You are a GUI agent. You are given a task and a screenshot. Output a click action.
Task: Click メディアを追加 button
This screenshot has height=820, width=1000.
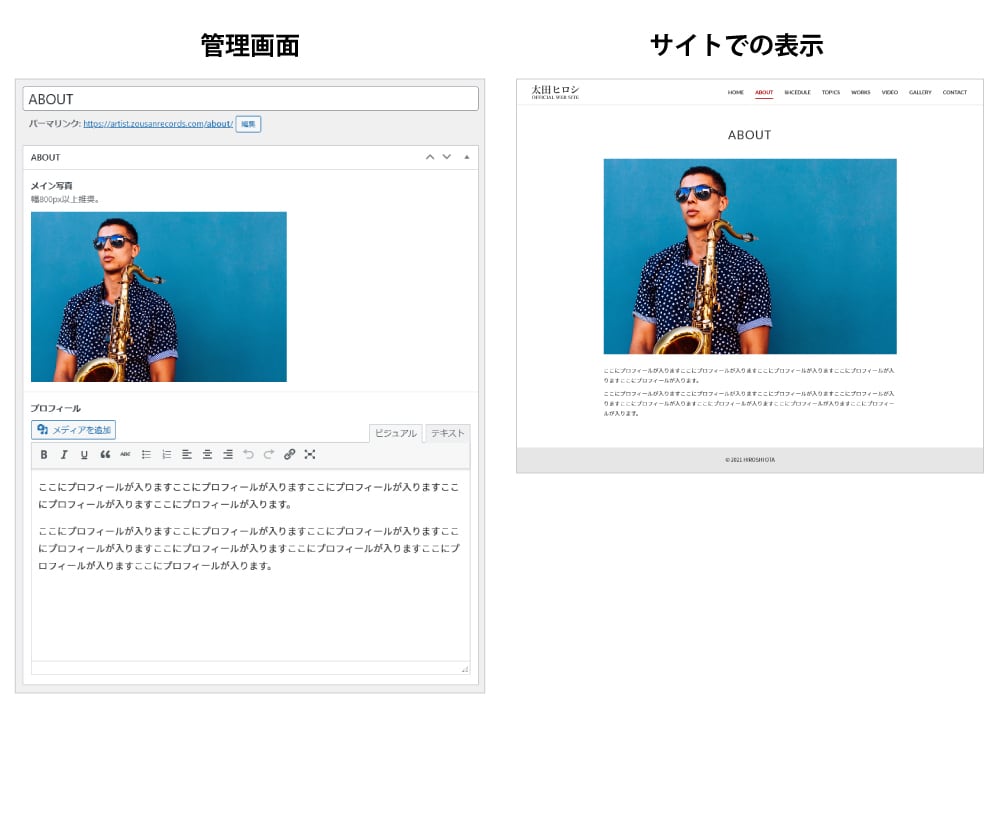pyautogui.click(x=73, y=430)
